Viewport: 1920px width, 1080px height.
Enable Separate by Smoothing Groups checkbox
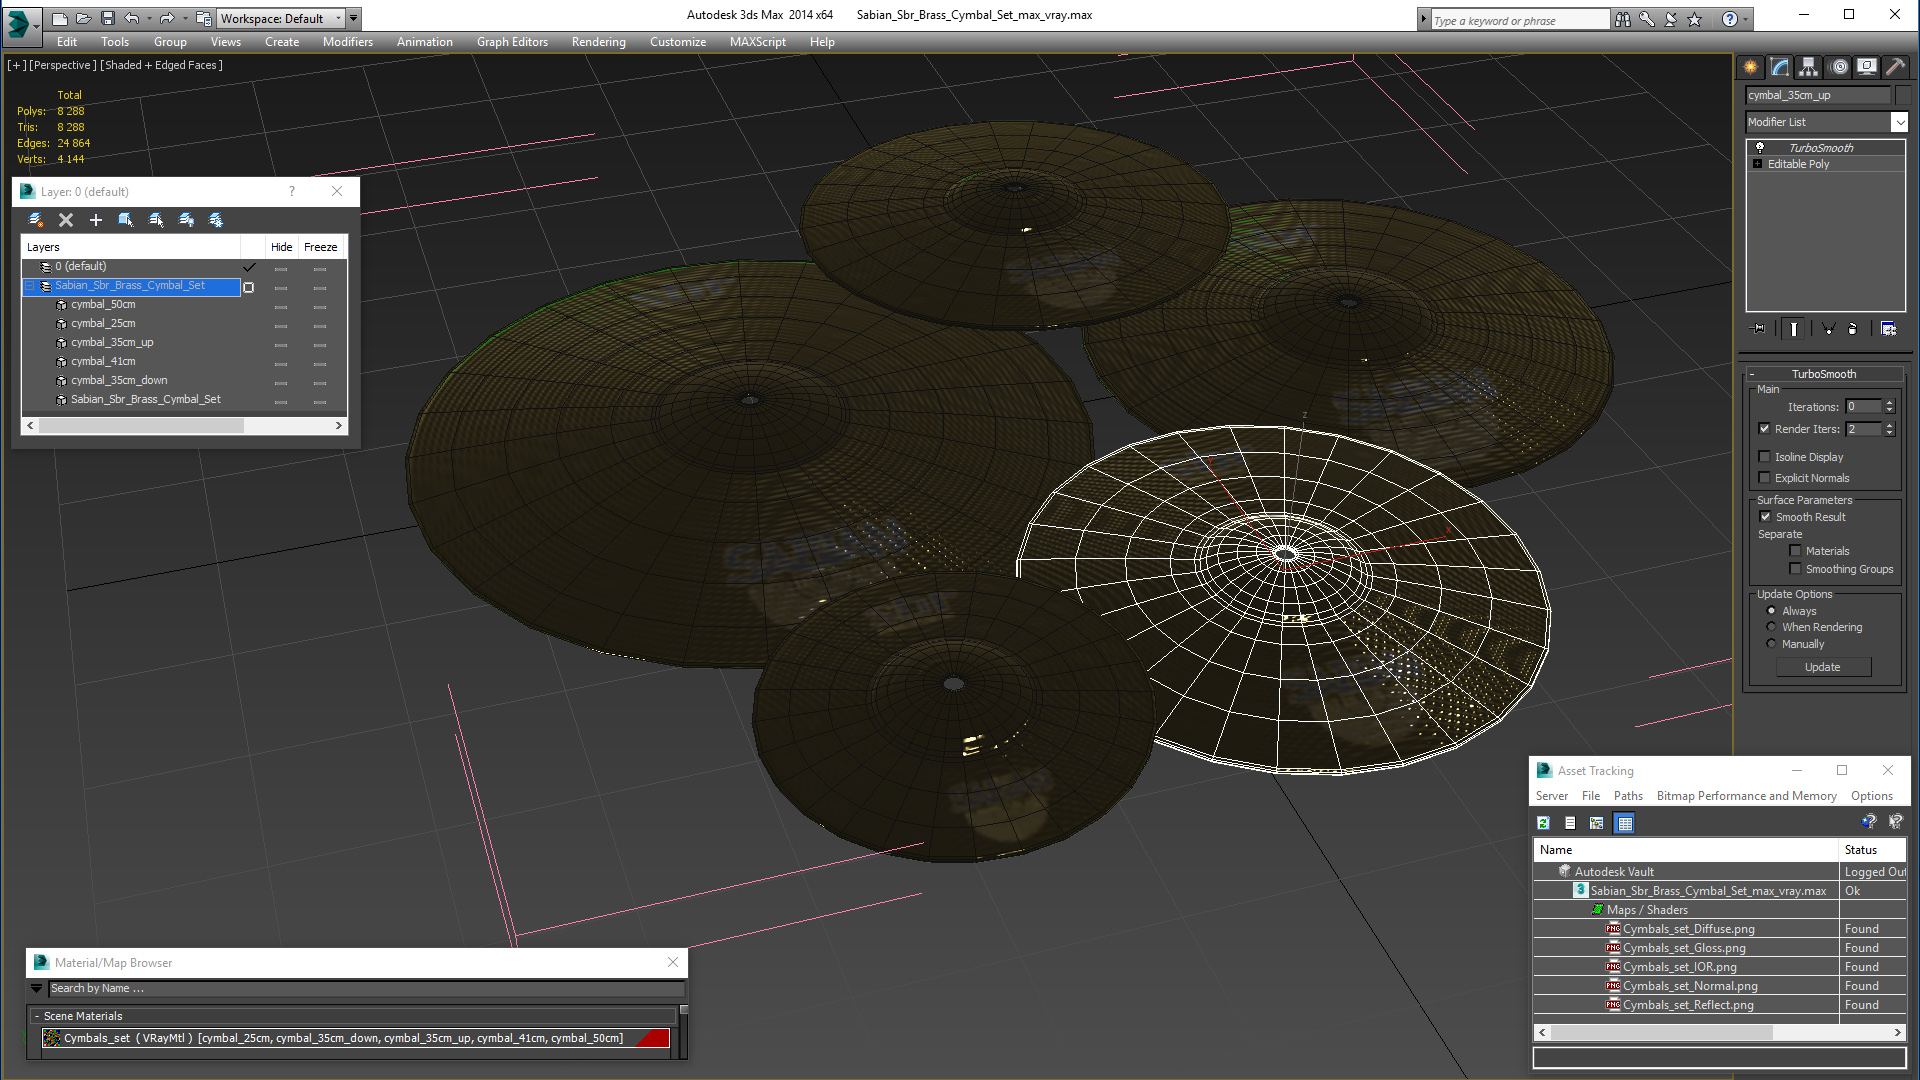coord(1796,569)
